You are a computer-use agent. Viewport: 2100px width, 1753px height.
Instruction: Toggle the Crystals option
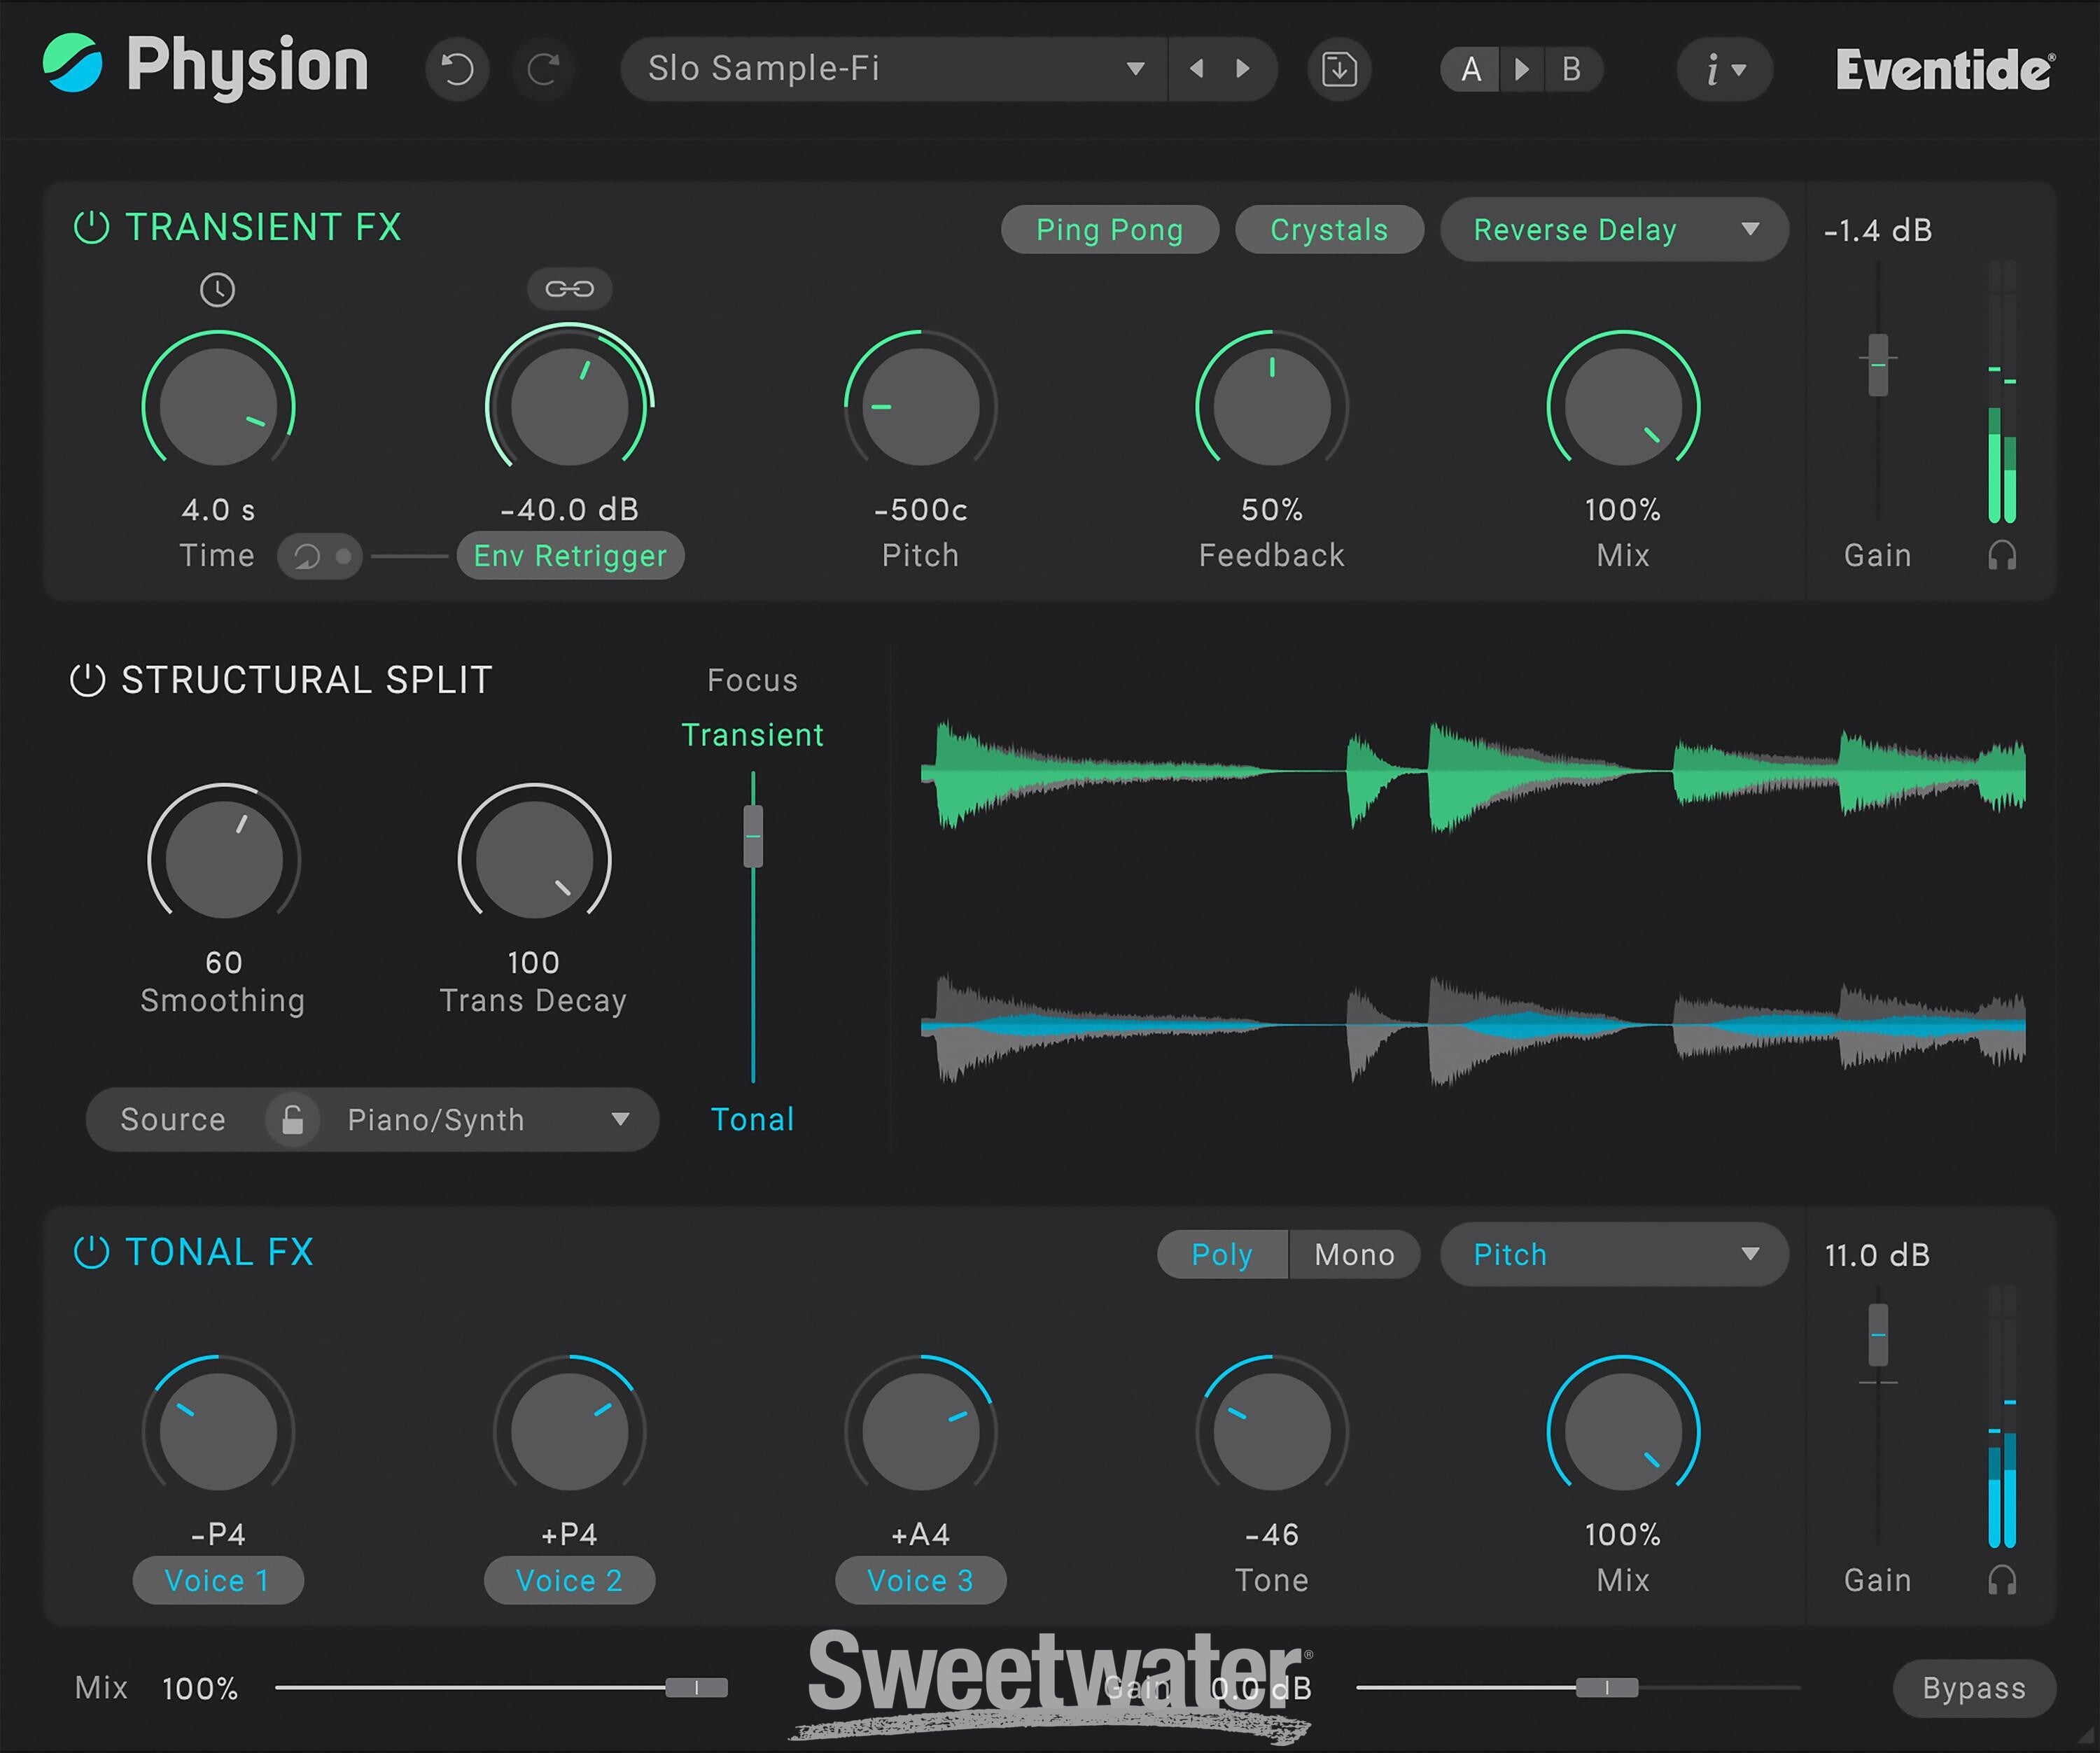[1329, 230]
